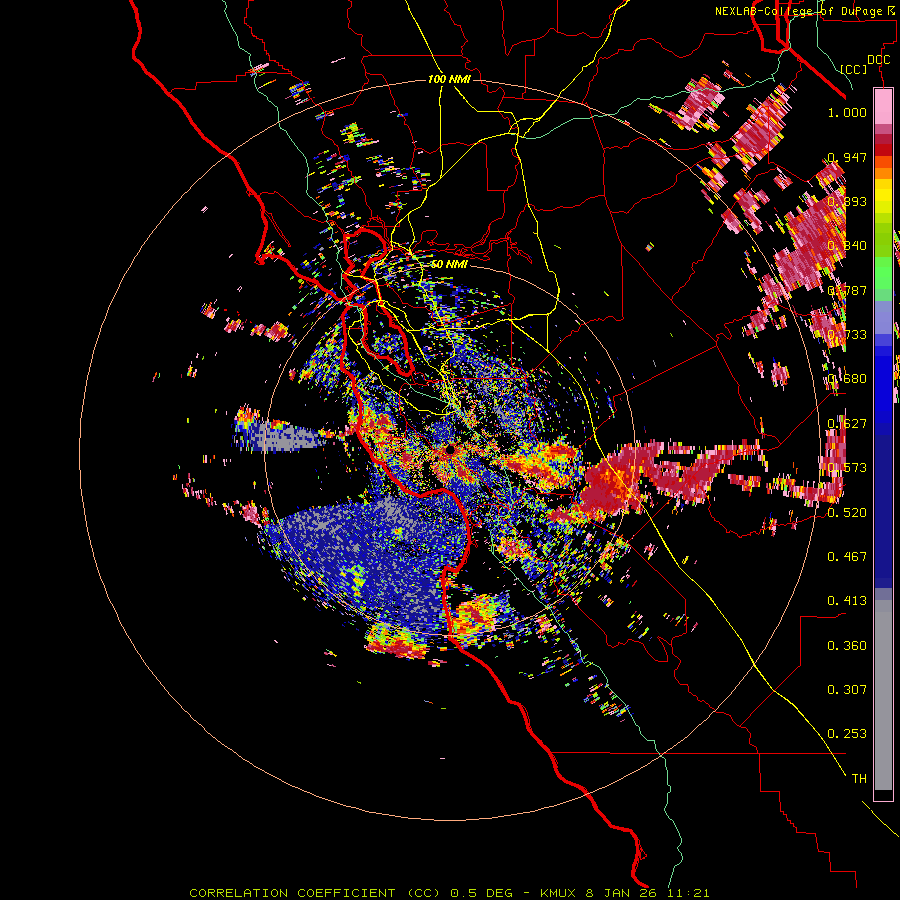The height and width of the screenshot is (900, 900).
Task: Pick the bright green segment of the color bar
Action: pyautogui.click(x=883, y=273)
